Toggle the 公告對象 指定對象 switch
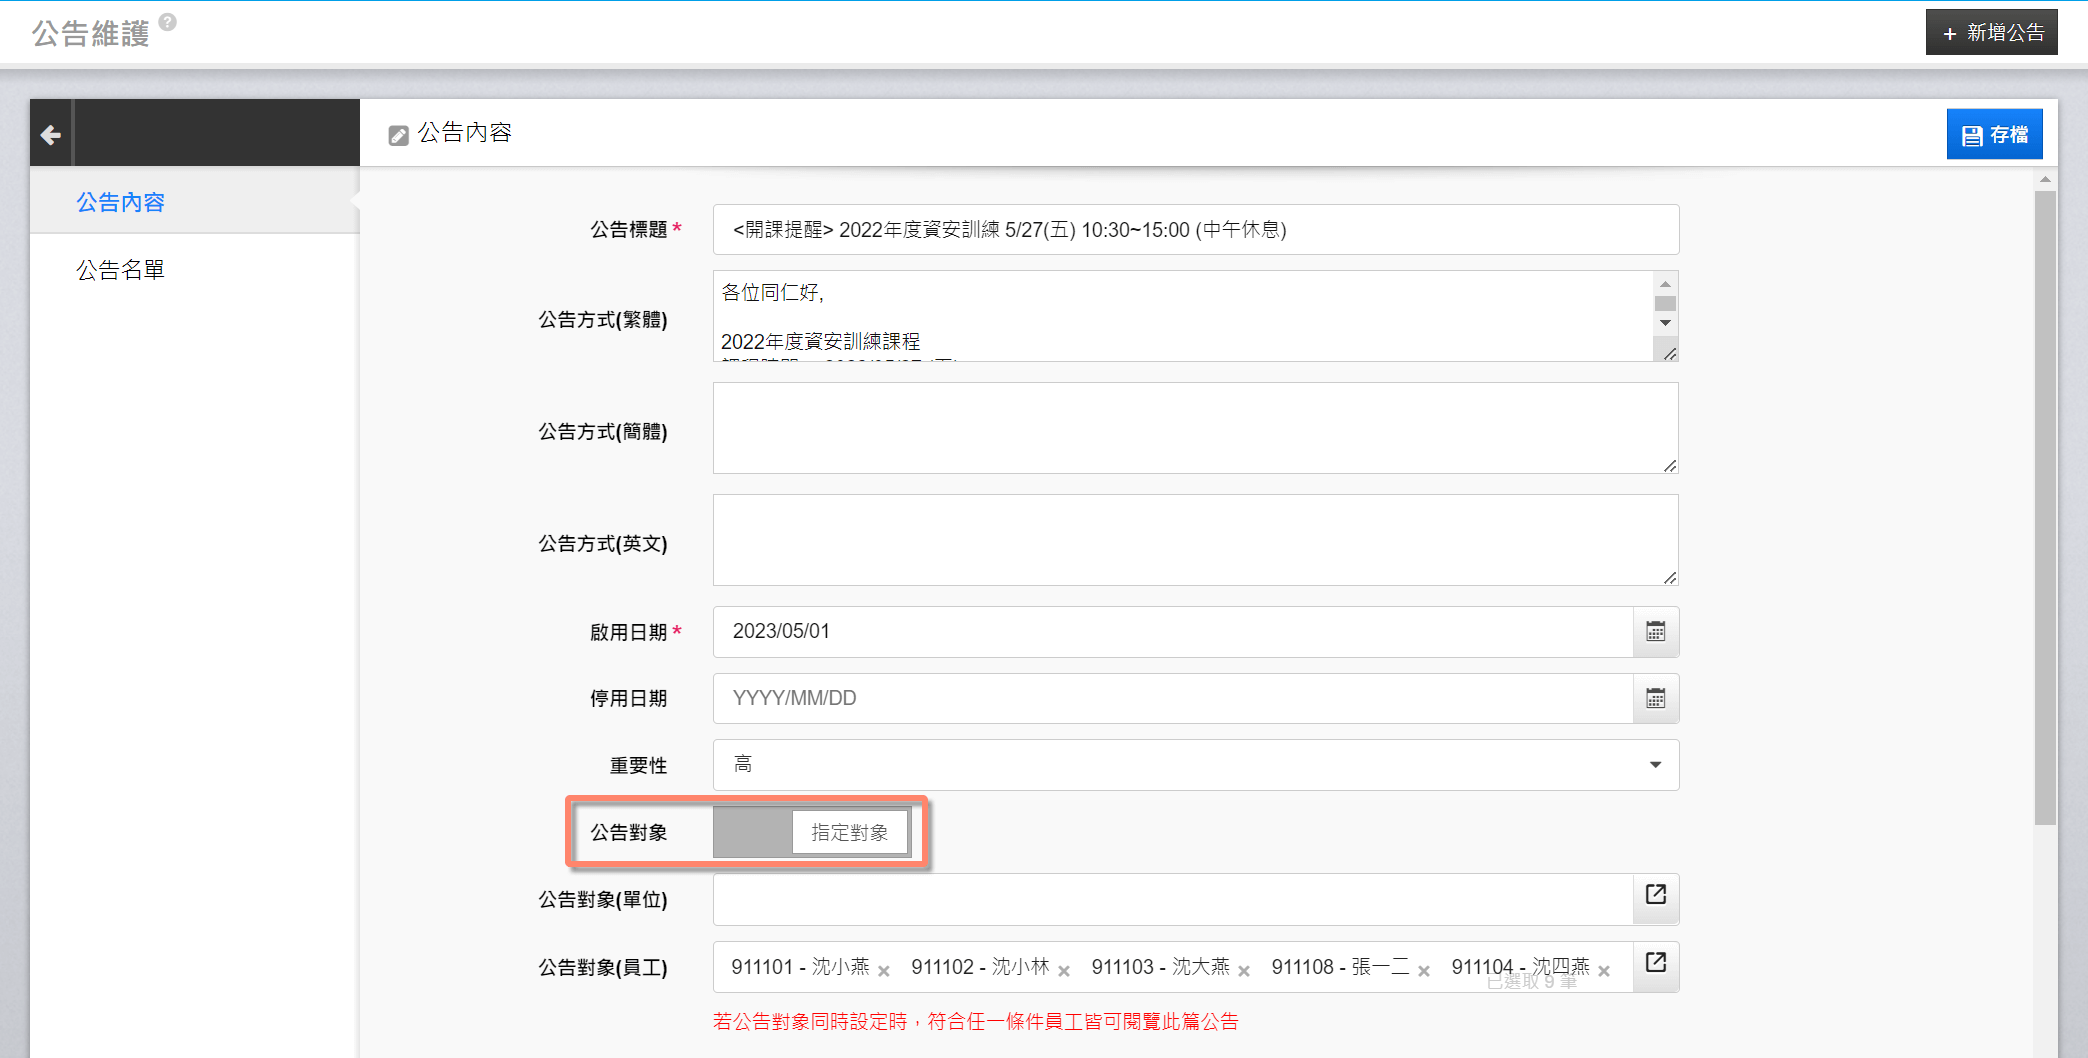This screenshot has height=1058, width=2088. (x=811, y=833)
